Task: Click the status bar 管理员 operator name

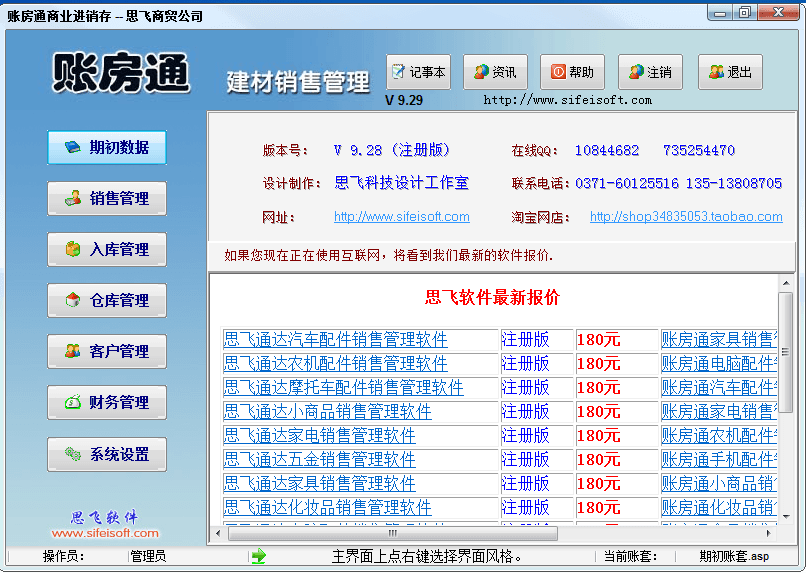Action: tap(148, 557)
